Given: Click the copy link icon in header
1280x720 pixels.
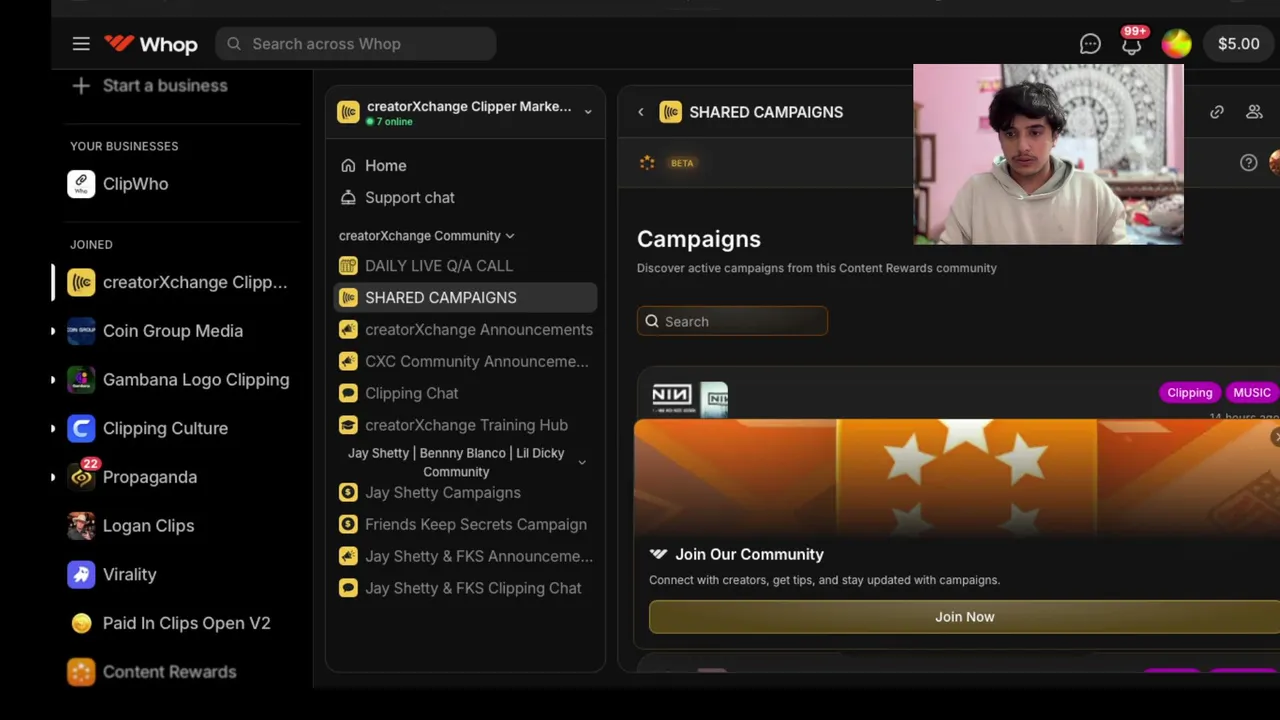Looking at the screenshot, I should [1217, 112].
